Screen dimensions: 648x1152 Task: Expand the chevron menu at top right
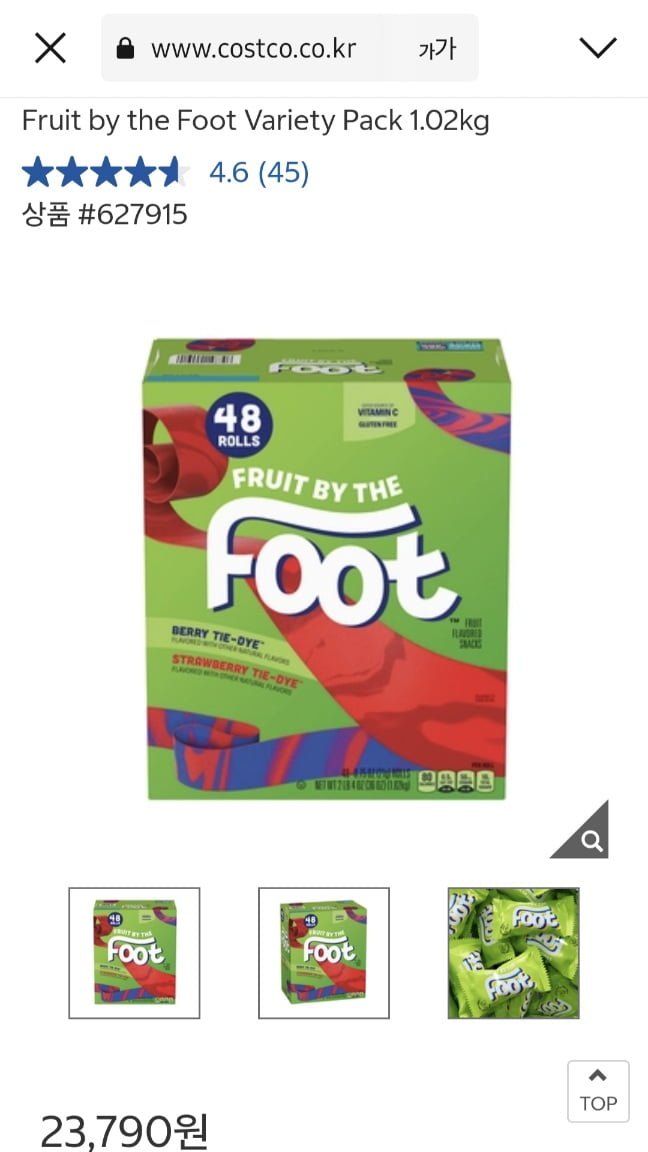point(597,48)
